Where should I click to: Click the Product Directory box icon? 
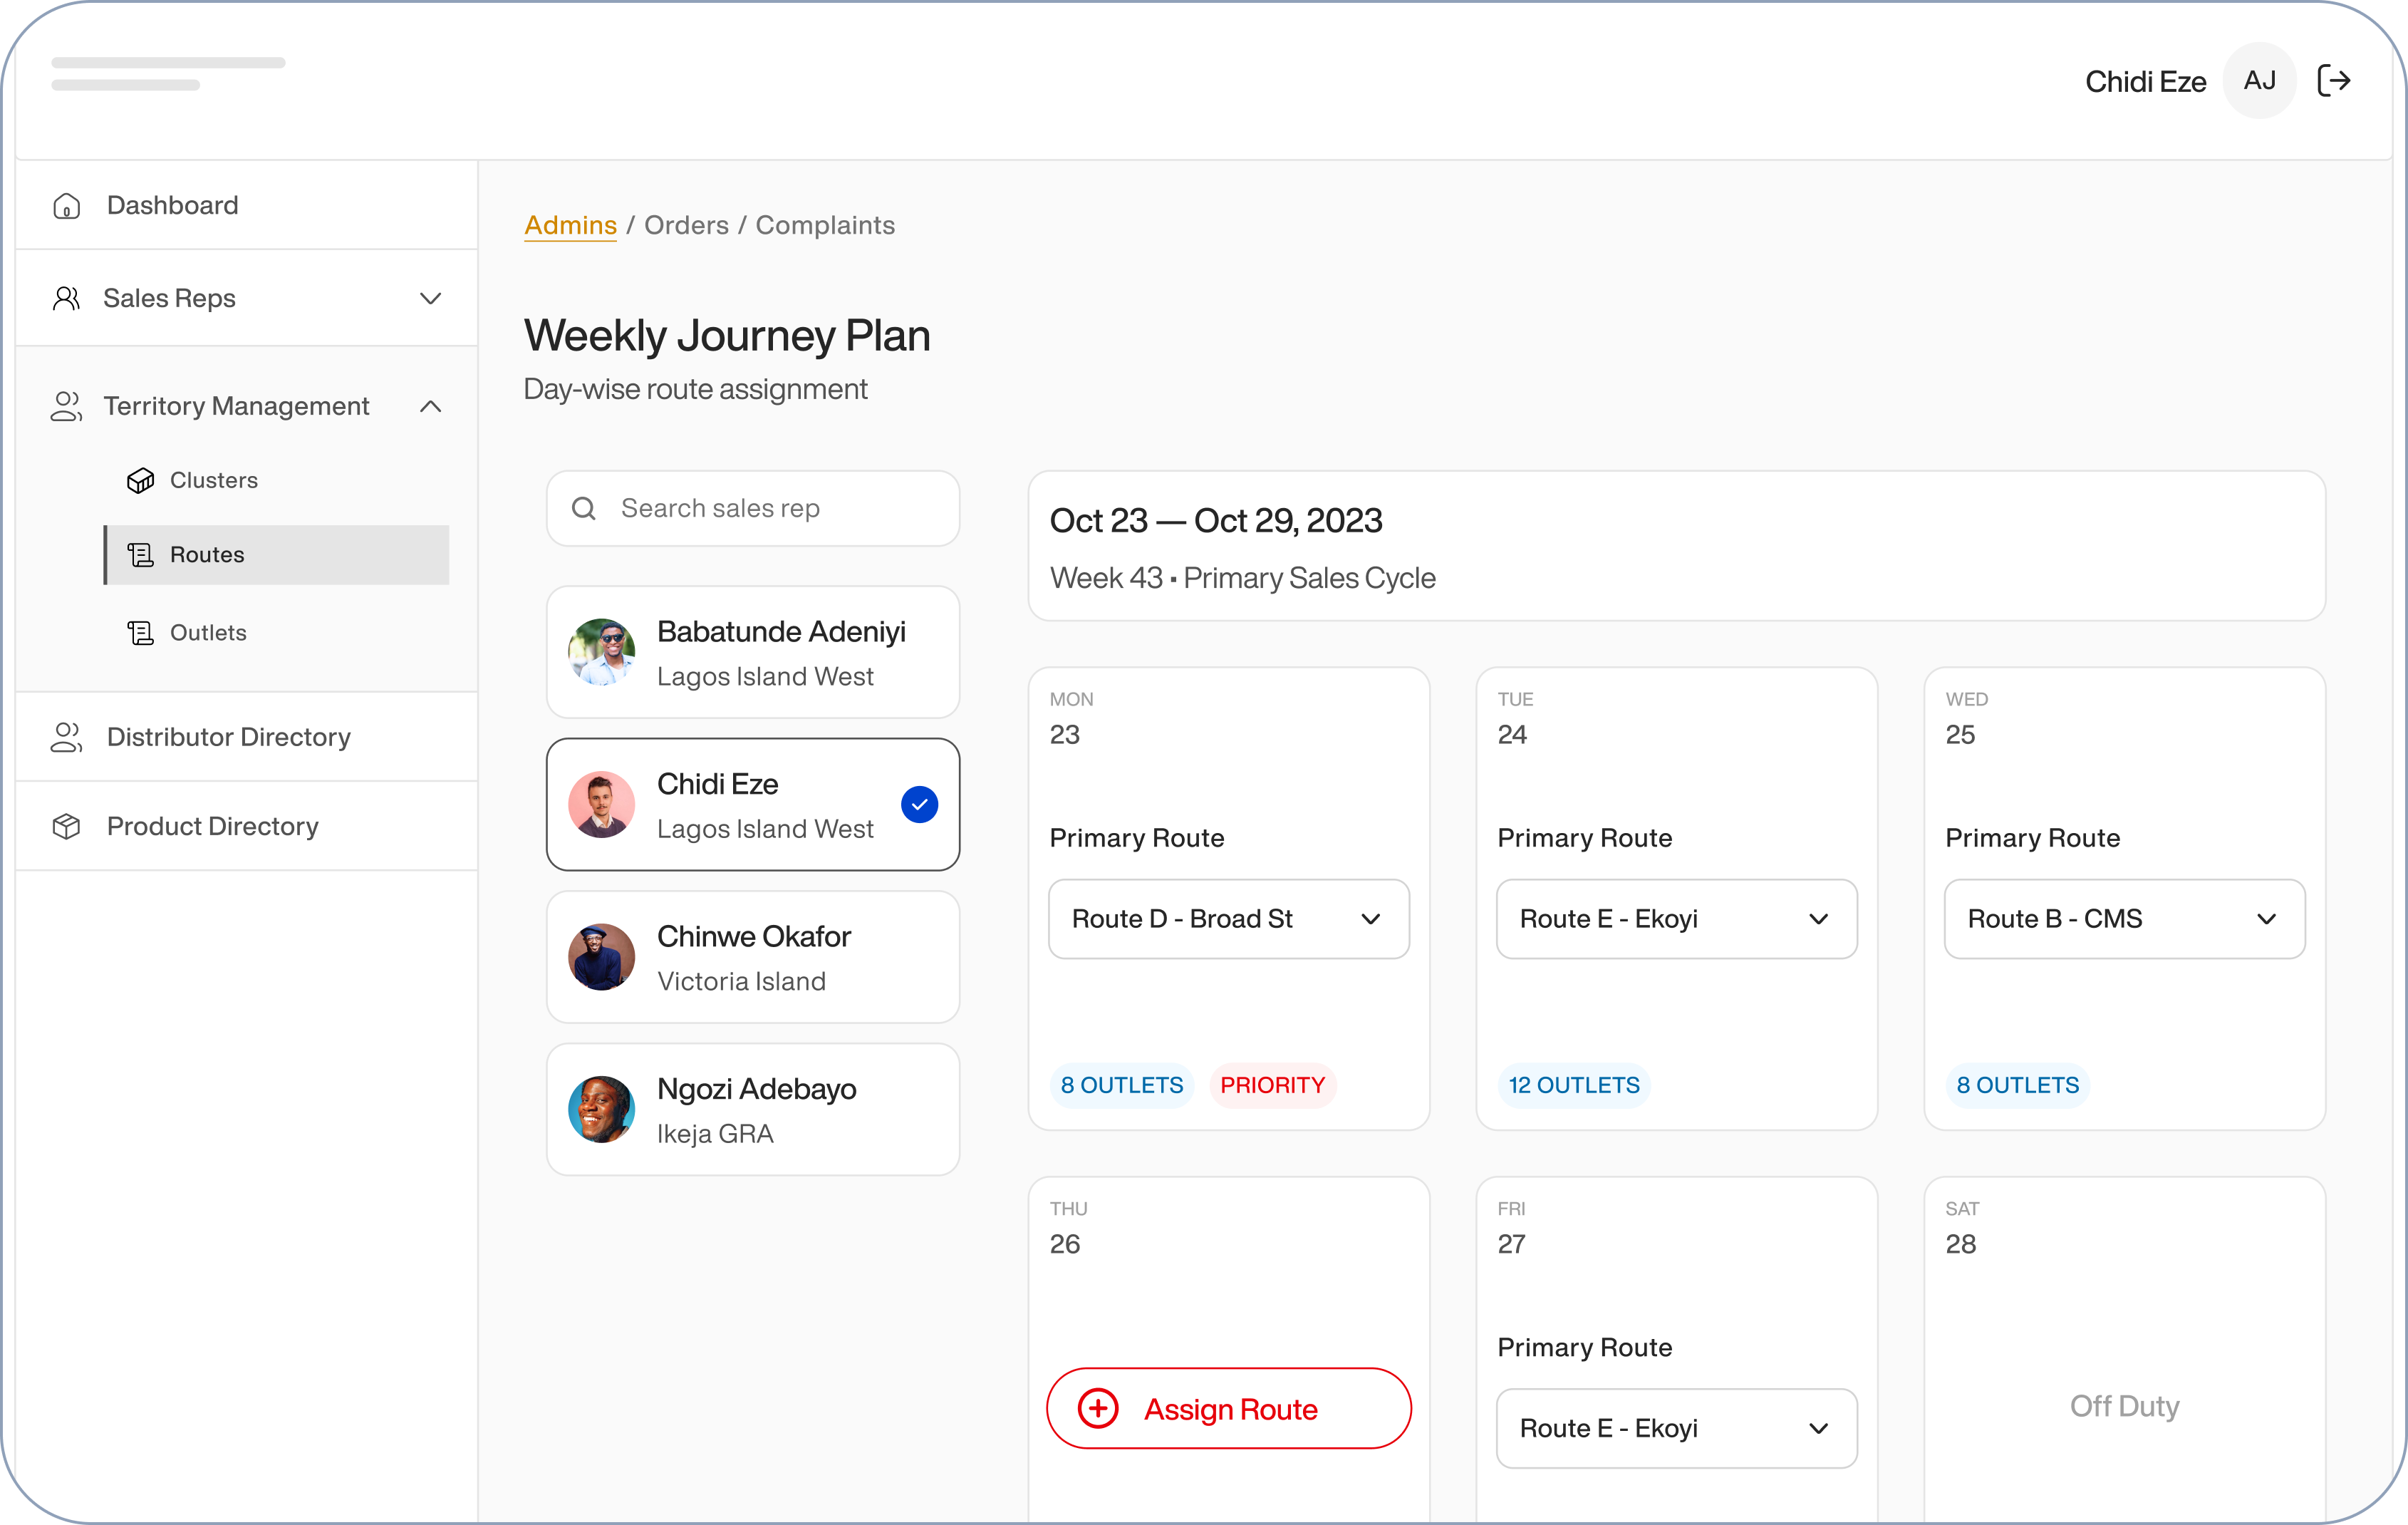tap(66, 826)
